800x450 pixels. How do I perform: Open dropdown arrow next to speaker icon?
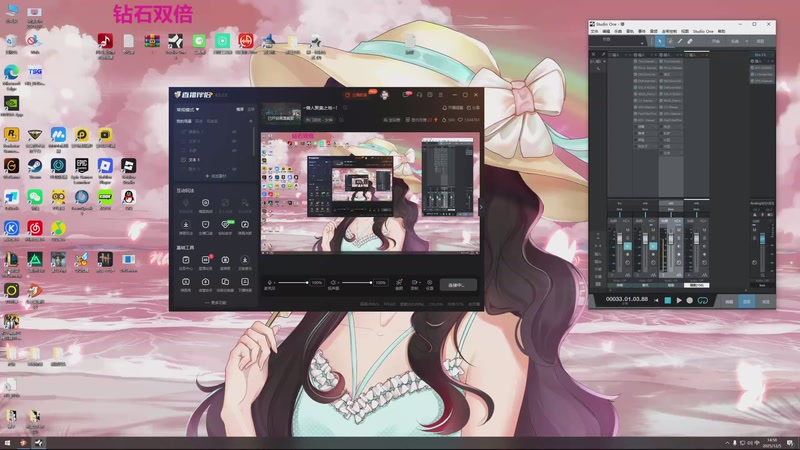coord(338,283)
